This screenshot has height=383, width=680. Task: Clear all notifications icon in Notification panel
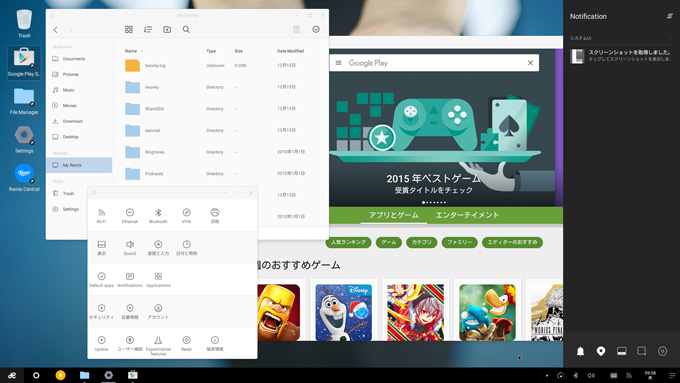[670, 16]
